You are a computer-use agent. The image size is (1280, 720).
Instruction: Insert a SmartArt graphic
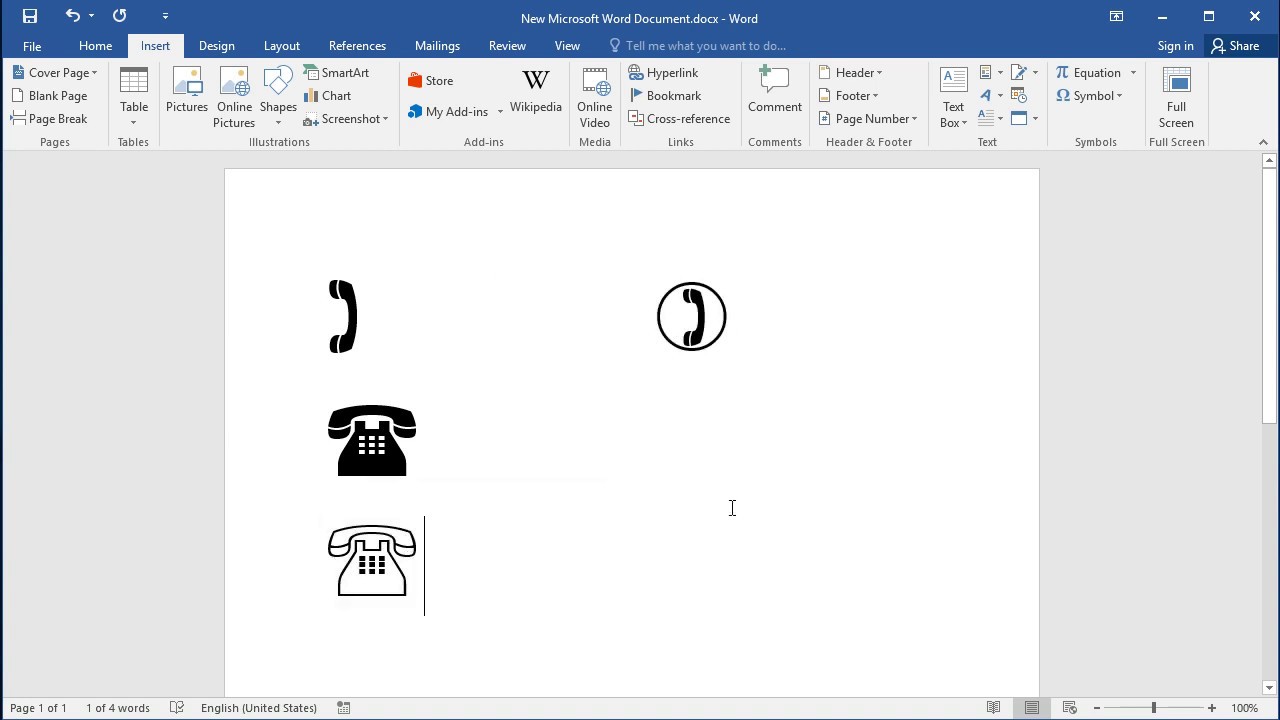pos(337,73)
